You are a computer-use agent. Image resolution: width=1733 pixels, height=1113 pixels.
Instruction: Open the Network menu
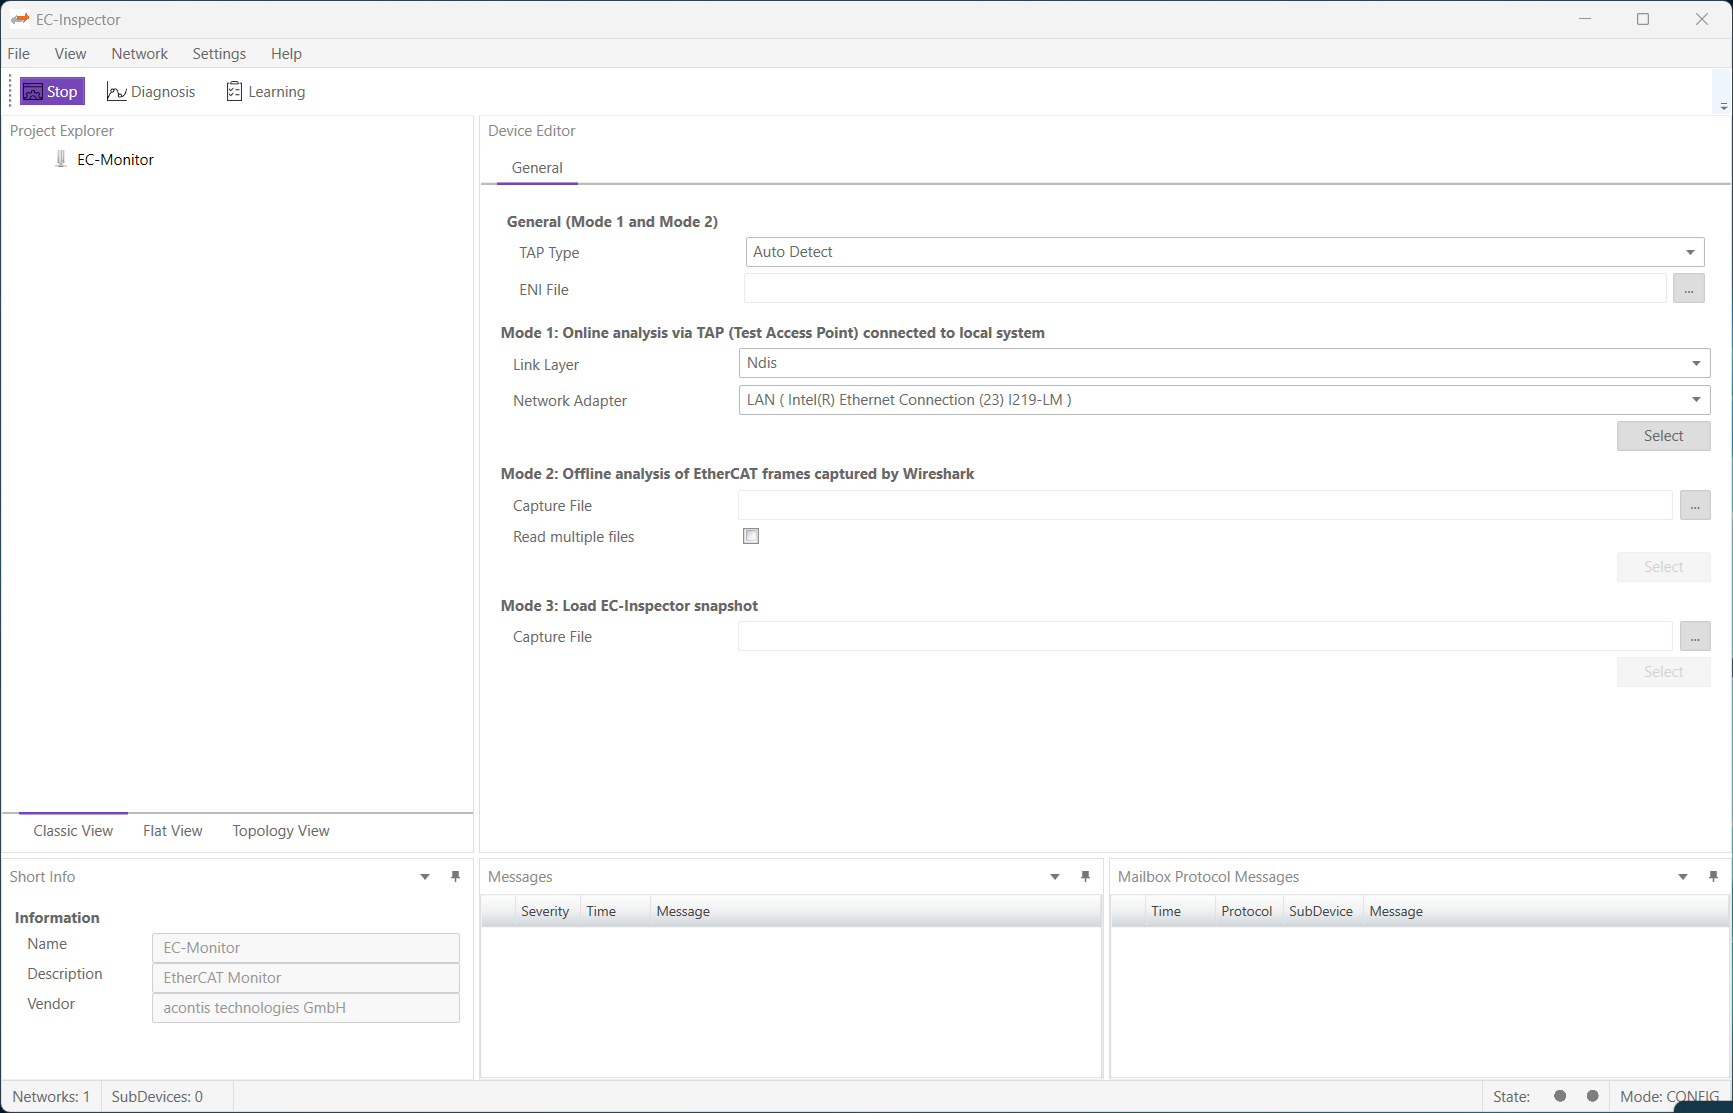(139, 54)
